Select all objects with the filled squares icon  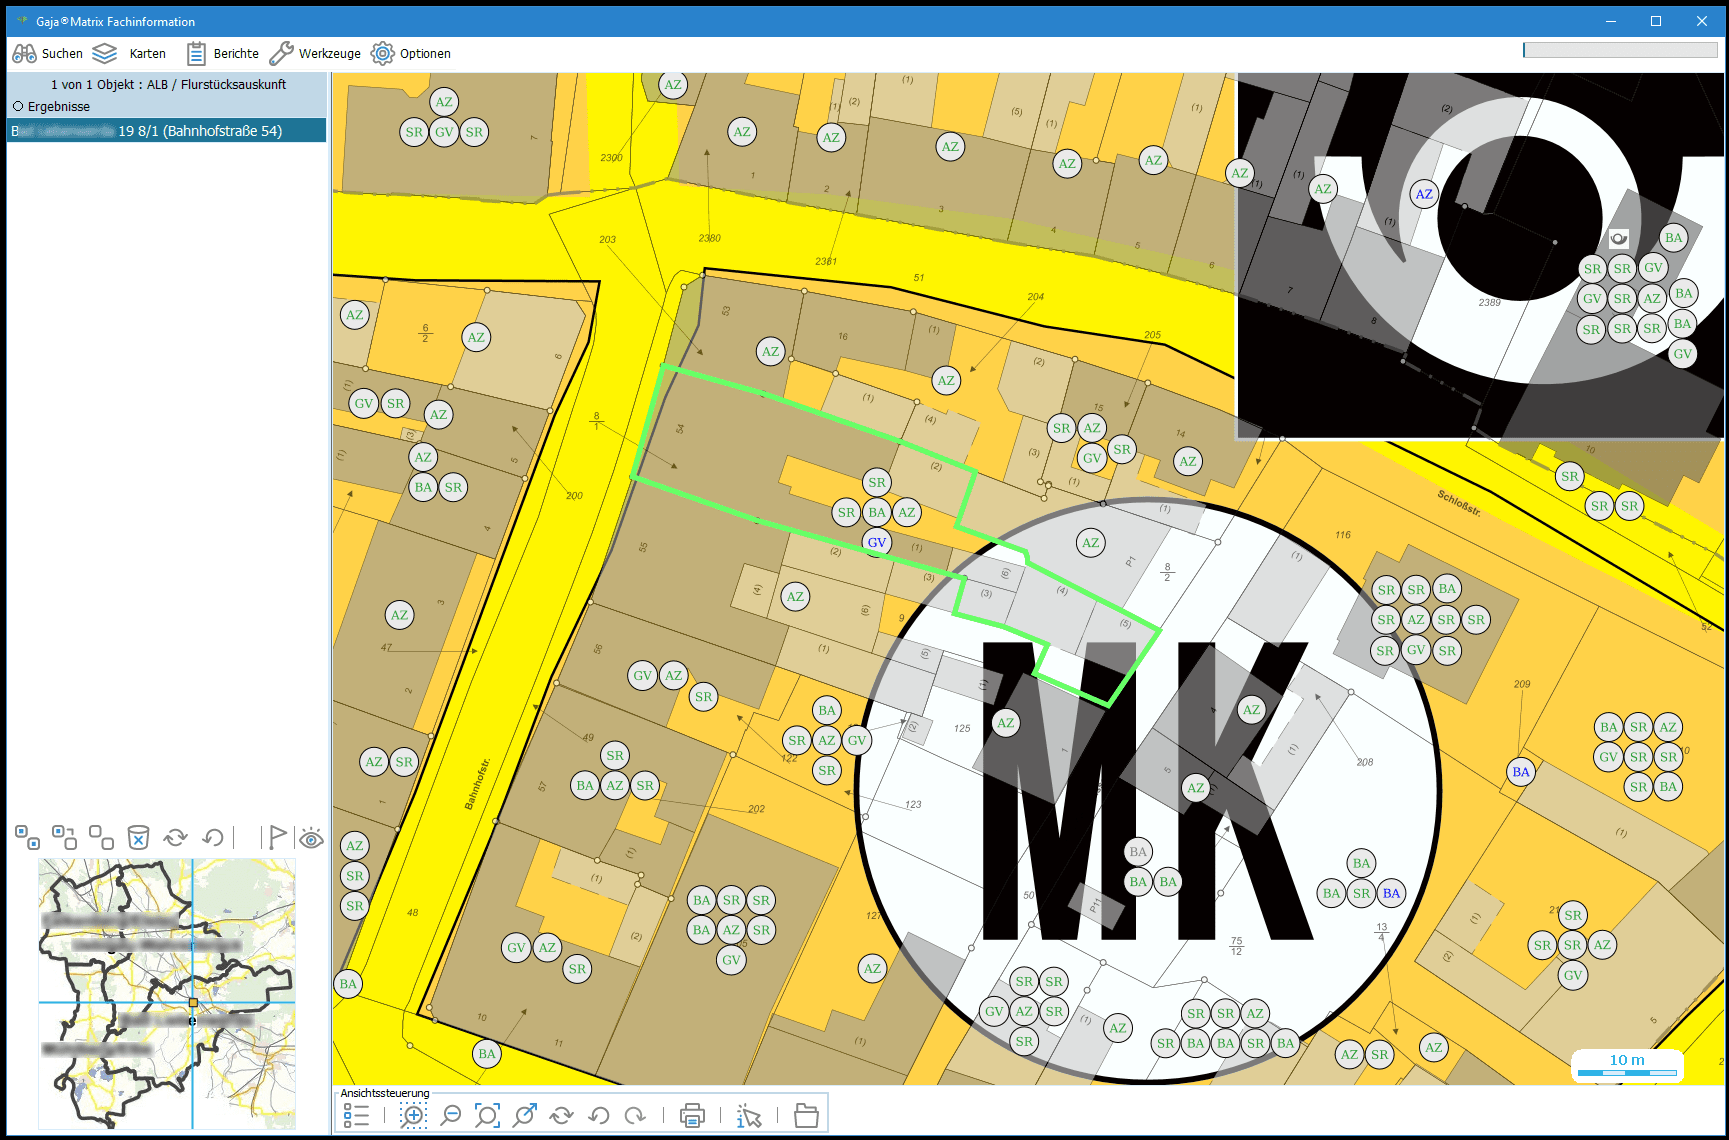(28, 837)
